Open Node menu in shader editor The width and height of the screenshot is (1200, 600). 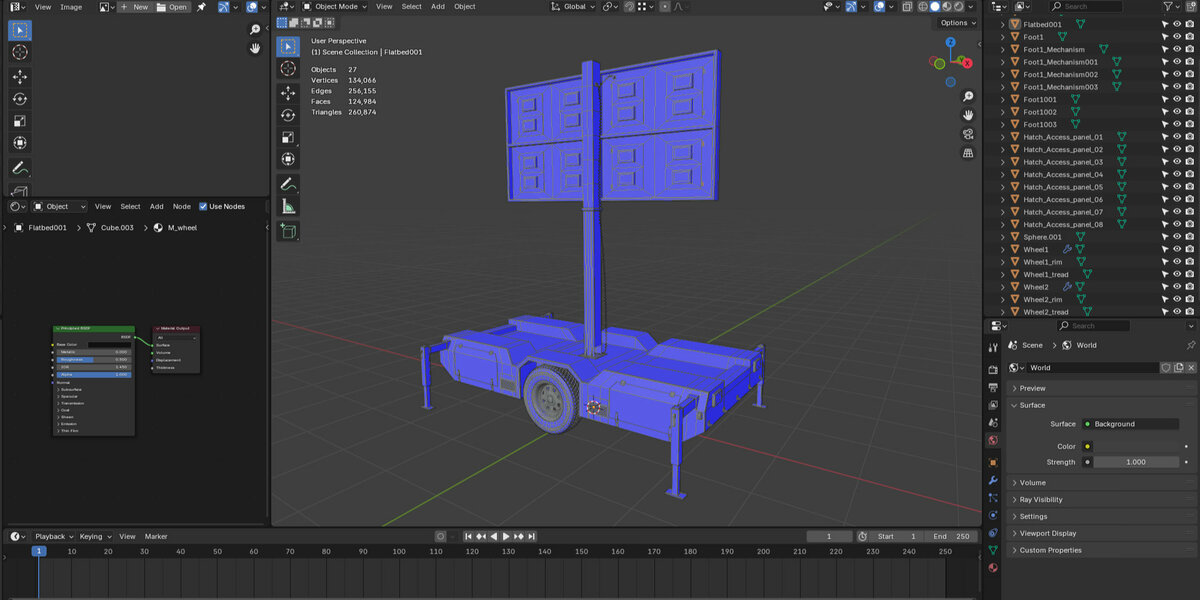[x=182, y=207]
